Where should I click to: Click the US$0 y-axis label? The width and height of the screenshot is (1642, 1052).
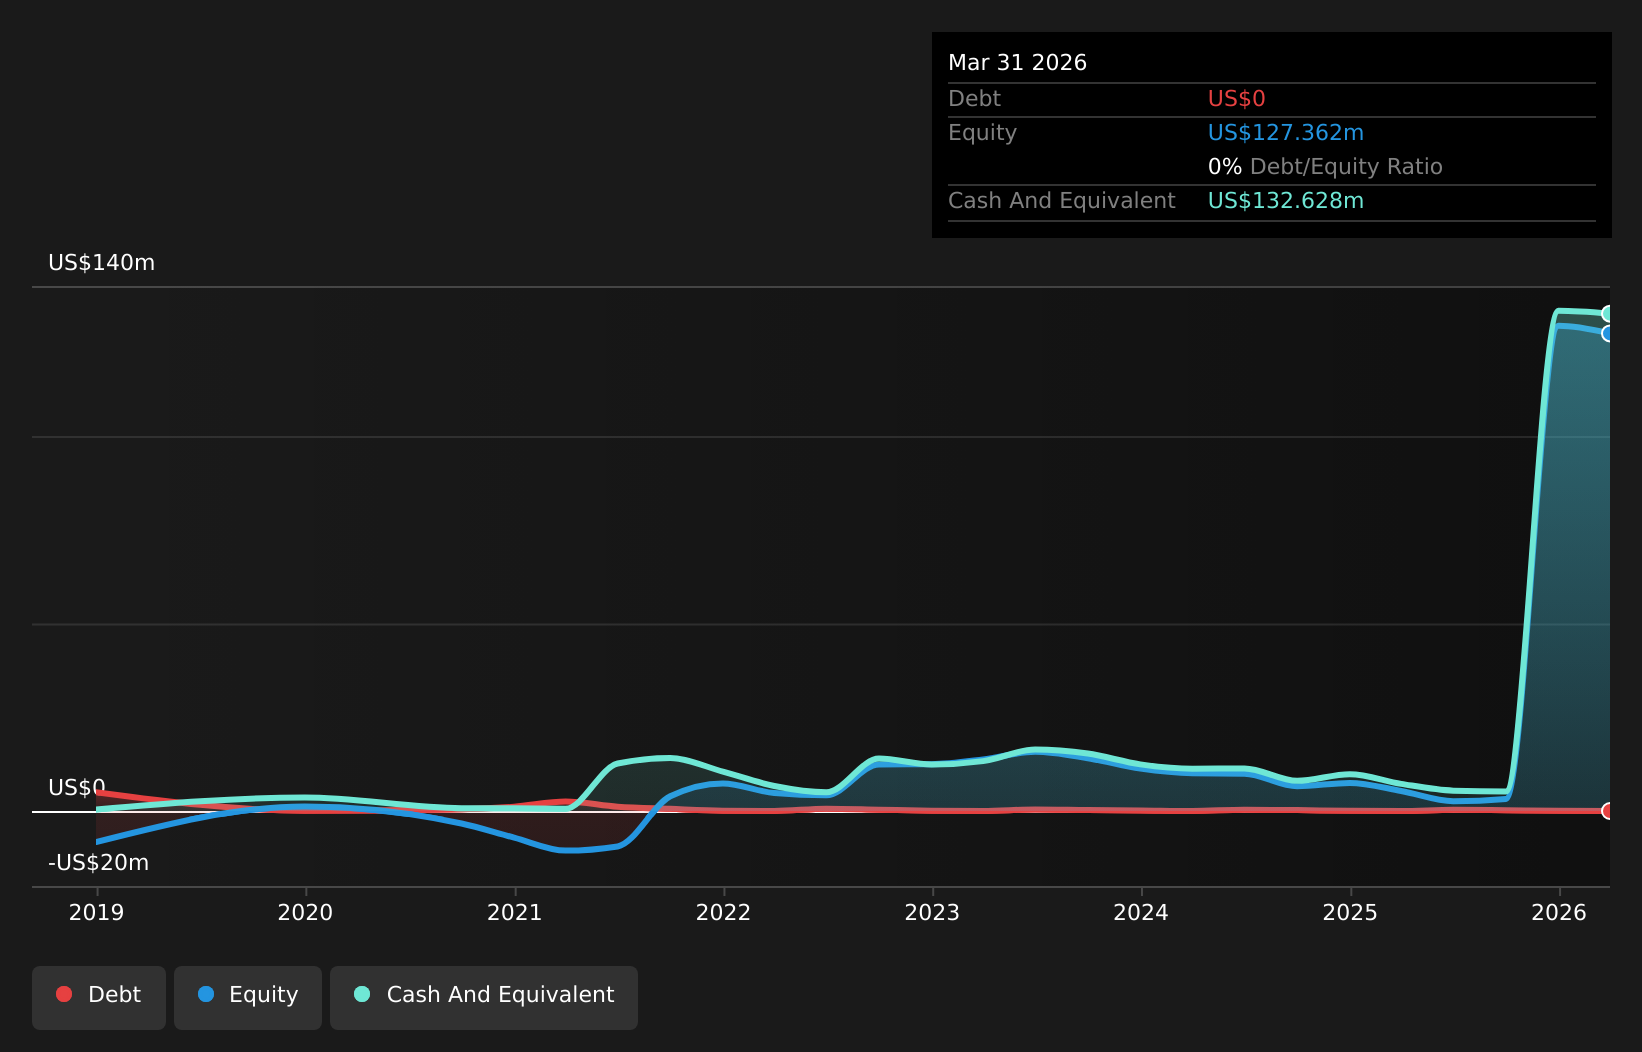pos(77,788)
